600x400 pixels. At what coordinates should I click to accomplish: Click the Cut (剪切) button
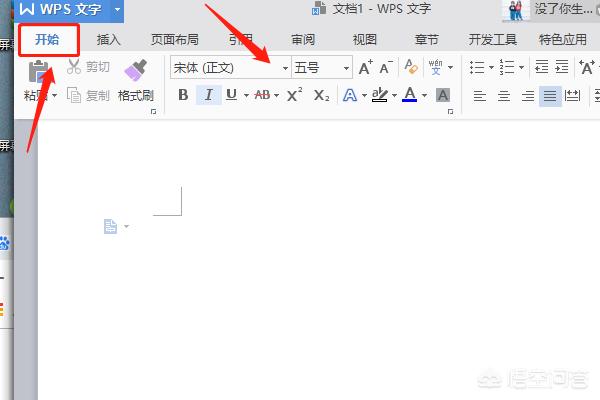88,67
